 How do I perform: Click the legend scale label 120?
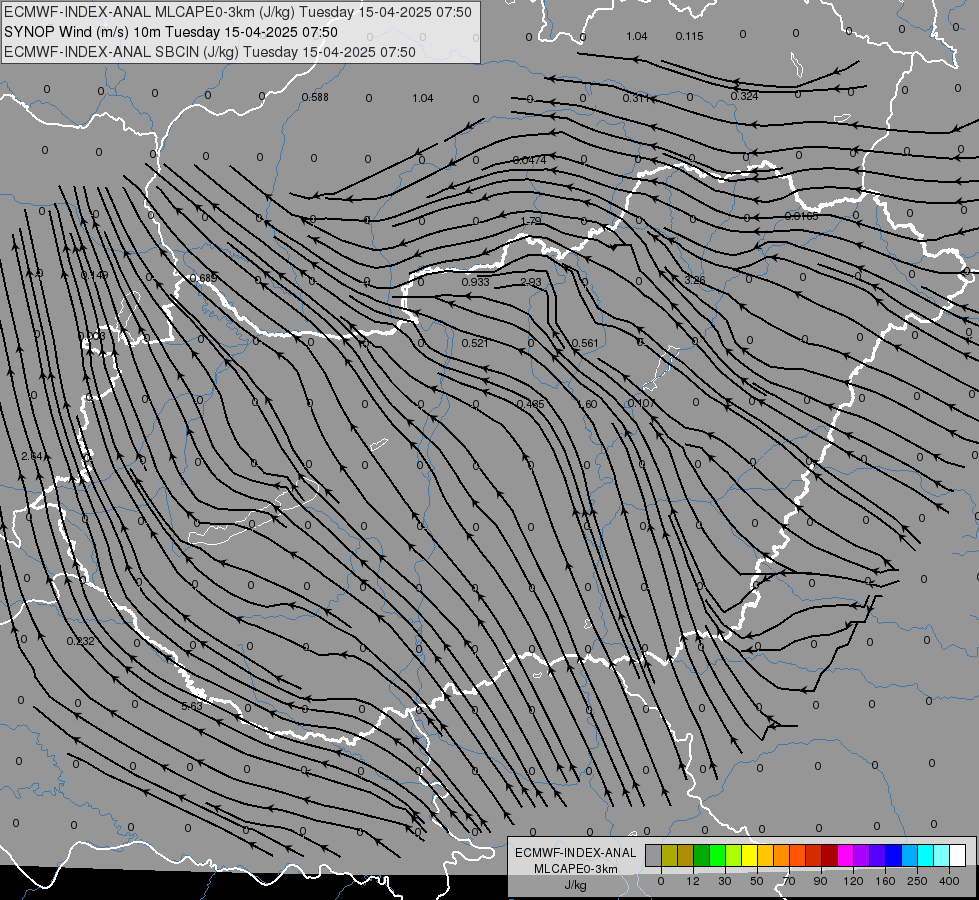click(x=854, y=881)
